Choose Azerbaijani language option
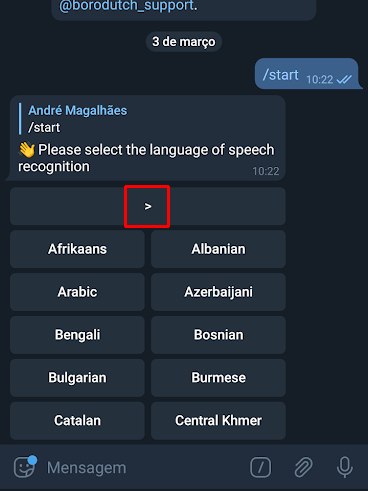This screenshot has height=491, width=368. [x=218, y=292]
